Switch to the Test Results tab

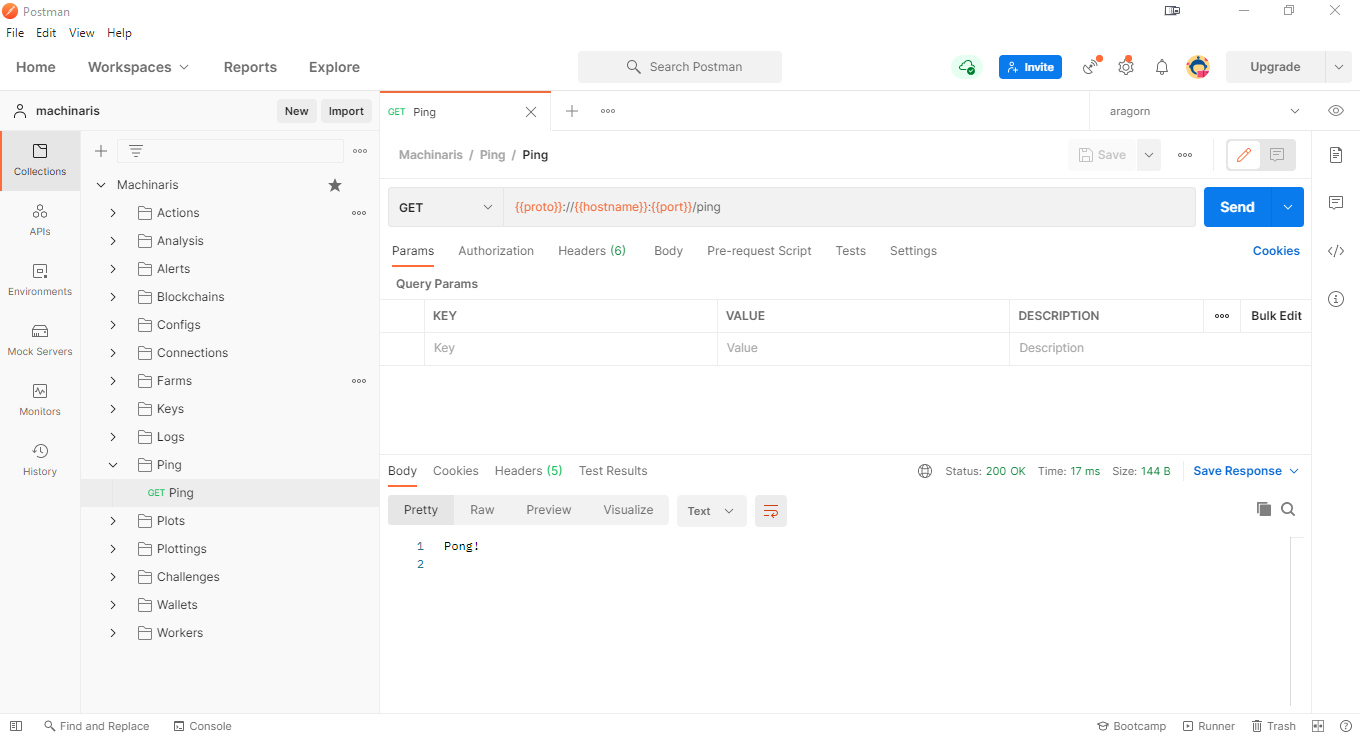click(x=613, y=471)
